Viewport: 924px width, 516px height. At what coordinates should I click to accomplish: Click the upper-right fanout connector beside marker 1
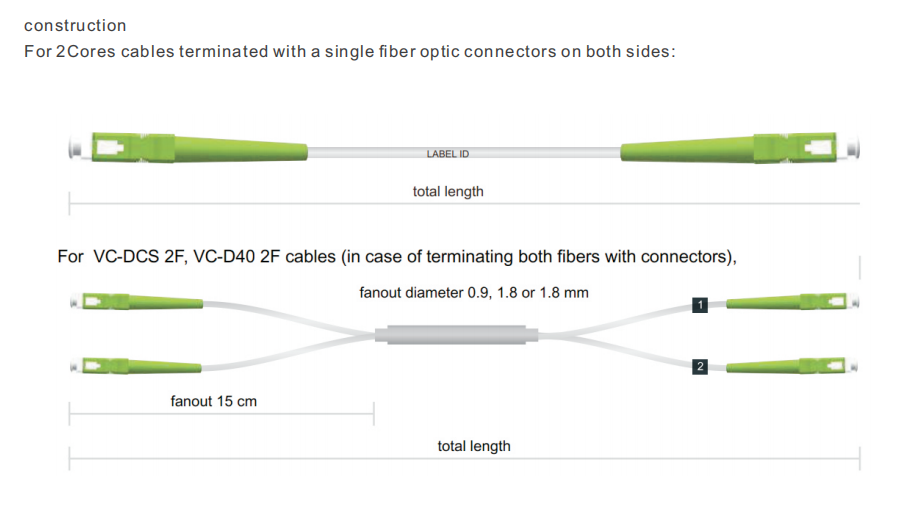tap(792, 302)
